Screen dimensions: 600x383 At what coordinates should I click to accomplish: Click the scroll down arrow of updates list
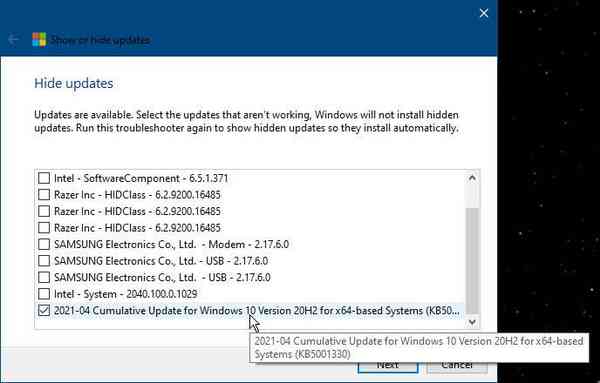click(x=472, y=322)
